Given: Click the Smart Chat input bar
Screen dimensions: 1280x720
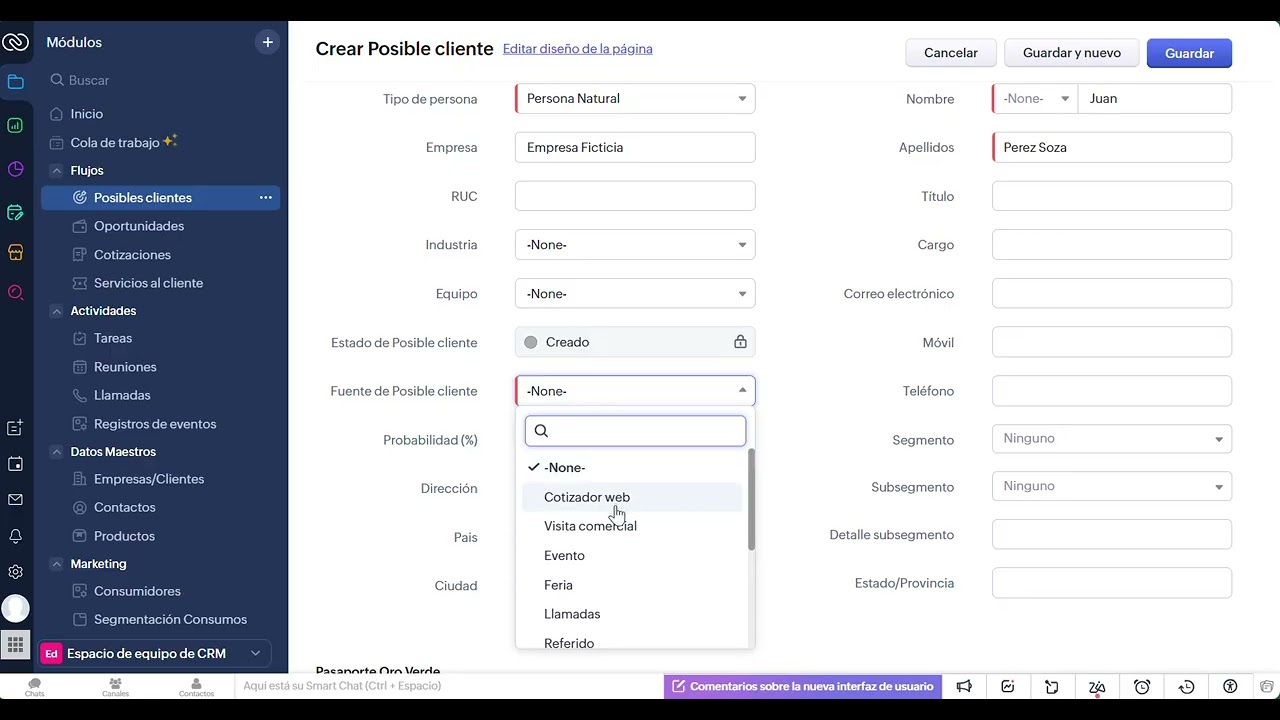Looking at the screenshot, I should coord(450,686).
